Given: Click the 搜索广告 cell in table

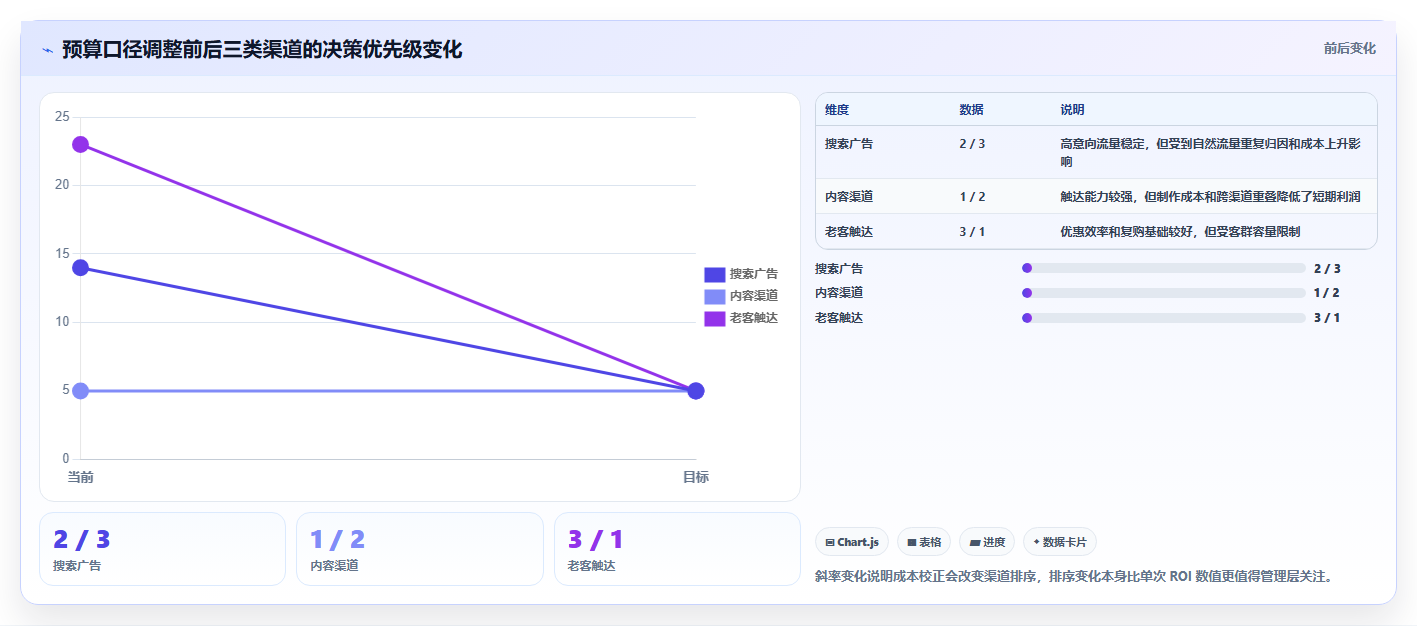Looking at the screenshot, I should coord(849,144).
